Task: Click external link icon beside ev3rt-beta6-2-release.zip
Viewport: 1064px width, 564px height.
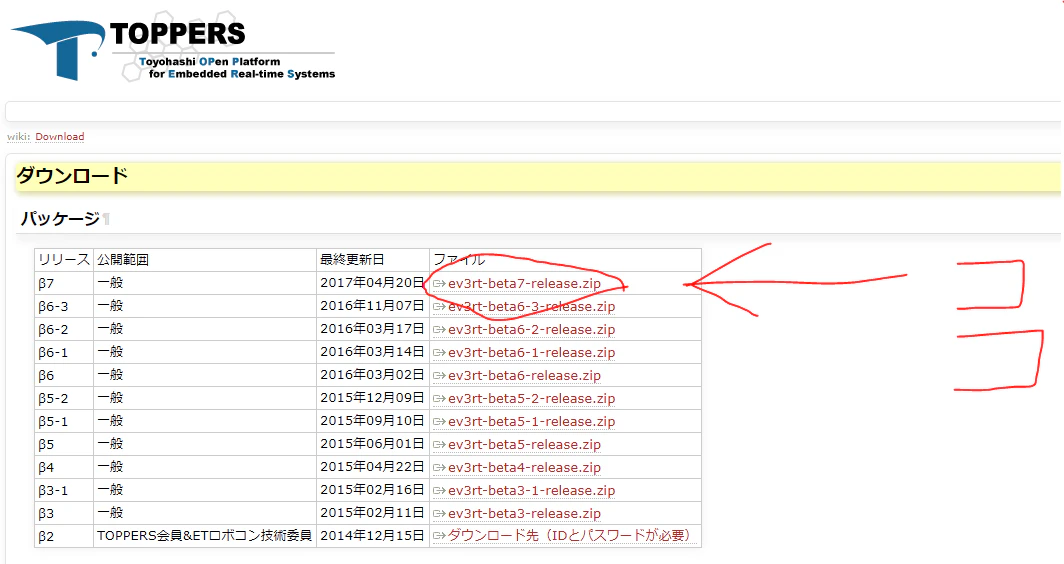Action: pyautogui.click(x=440, y=330)
